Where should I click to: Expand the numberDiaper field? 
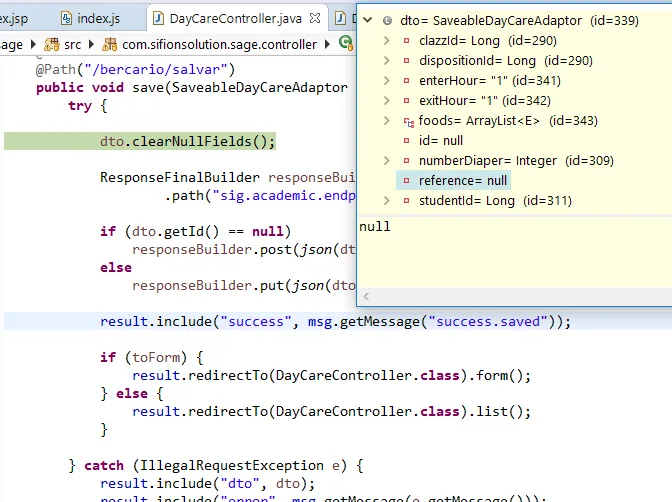point(387,160)
